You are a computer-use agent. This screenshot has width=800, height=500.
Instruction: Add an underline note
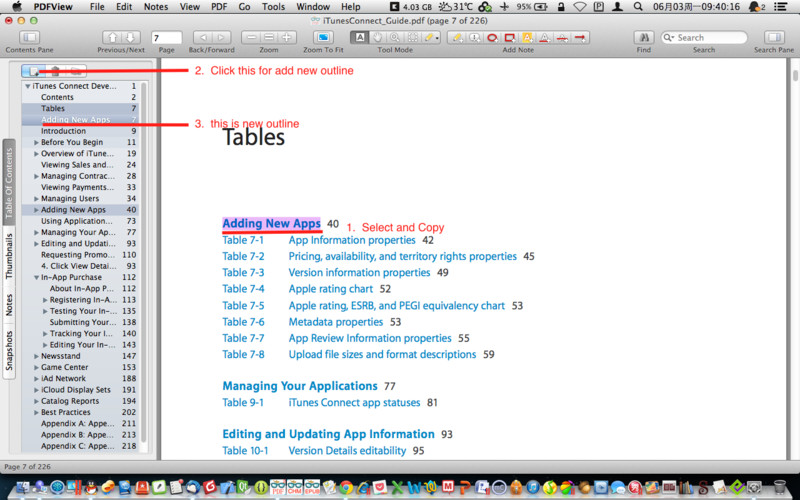[x=544, y=37]
